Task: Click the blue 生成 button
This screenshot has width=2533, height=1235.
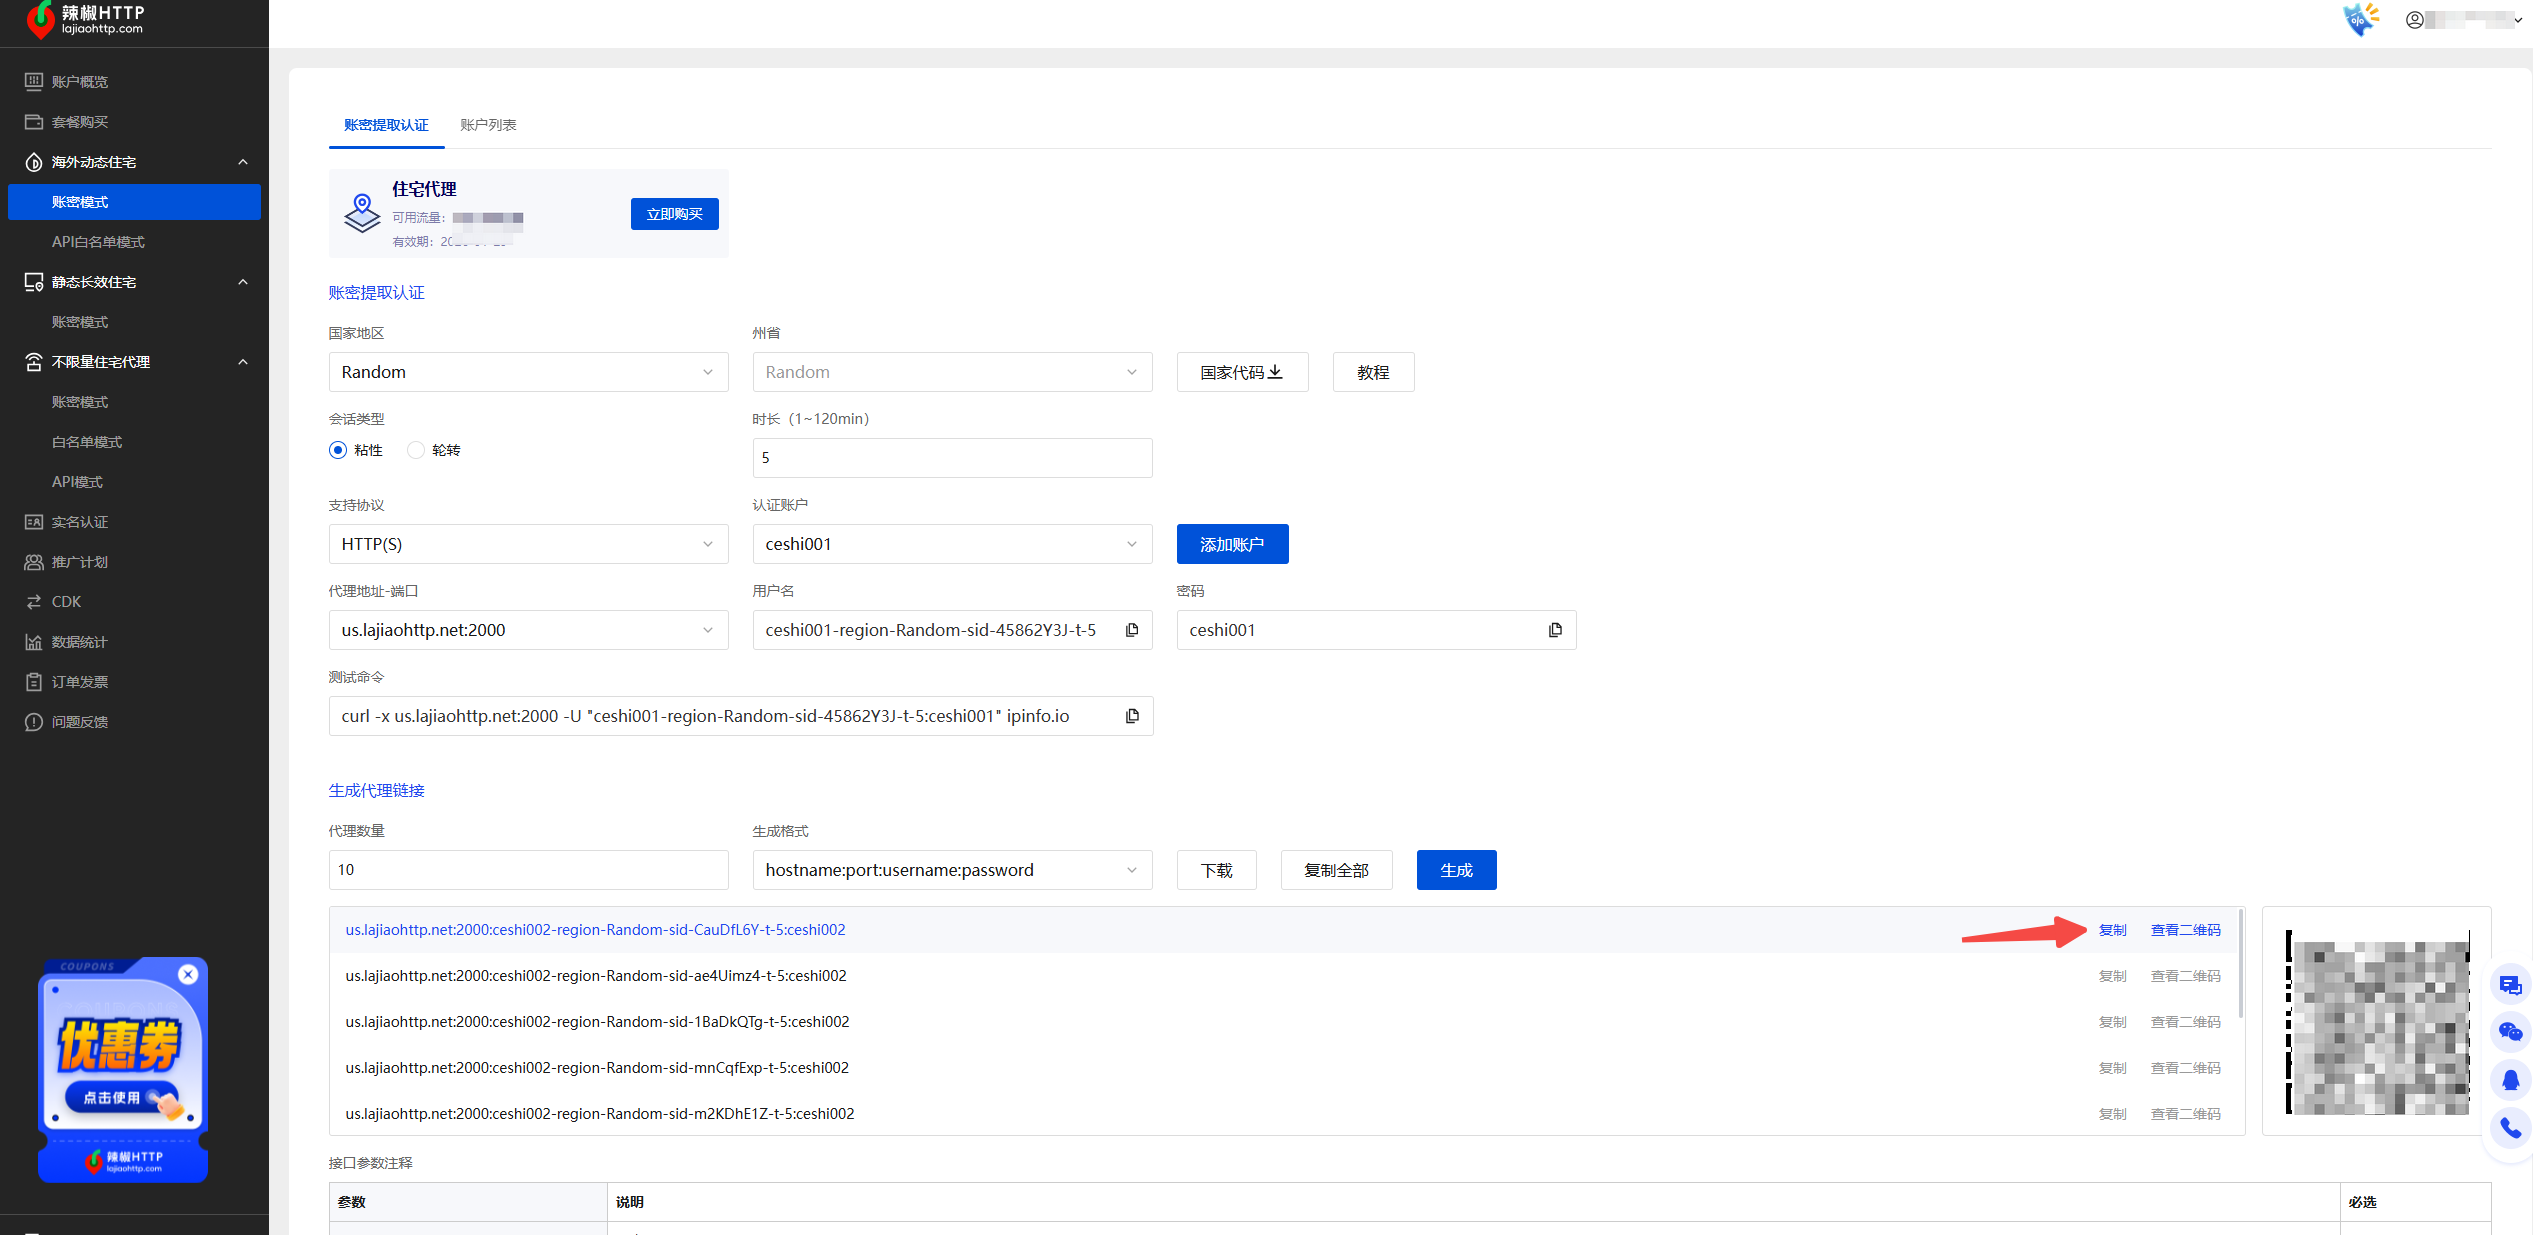Action: tap(1456, 870)
